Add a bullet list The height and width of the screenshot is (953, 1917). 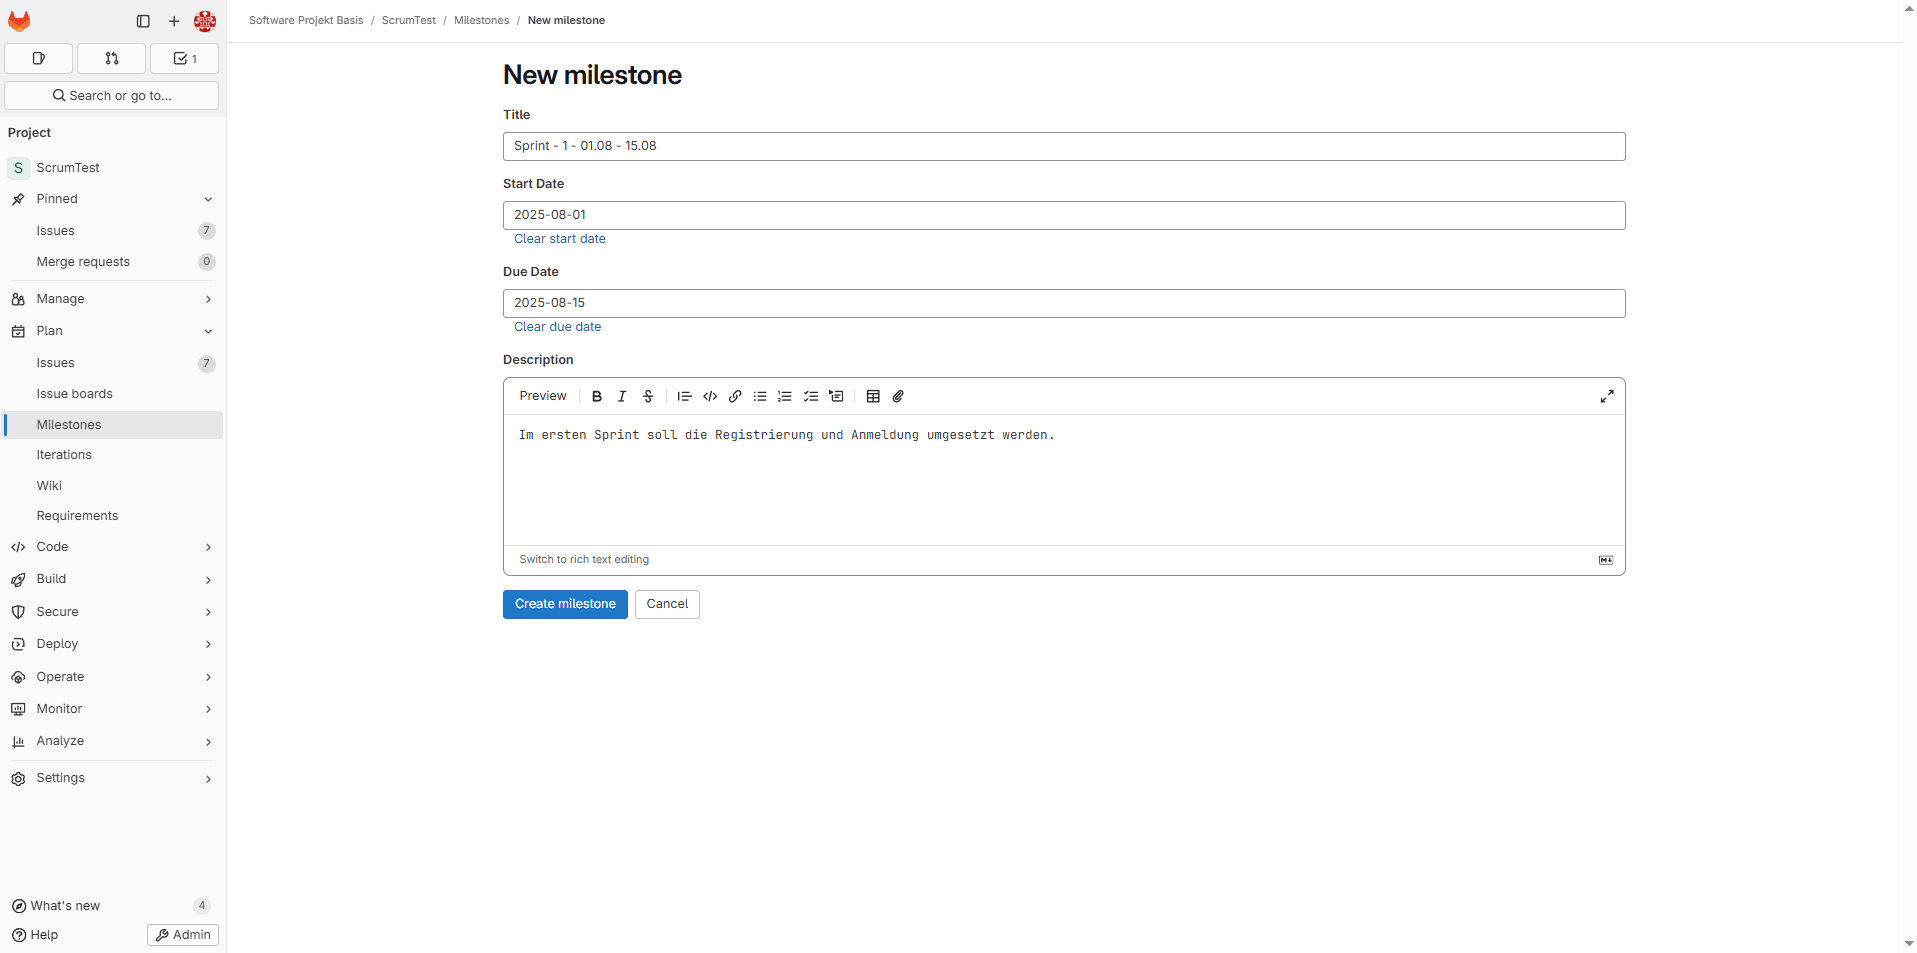(760, 397)
